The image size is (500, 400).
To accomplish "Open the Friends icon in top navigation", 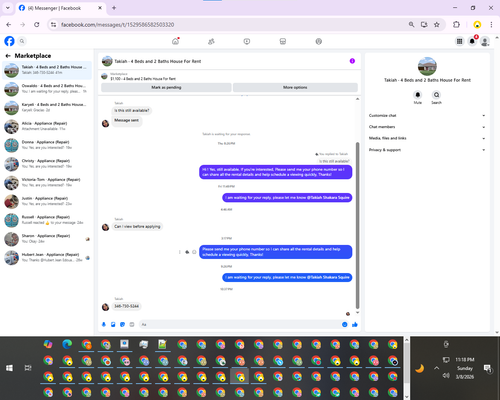I will 211,41.
